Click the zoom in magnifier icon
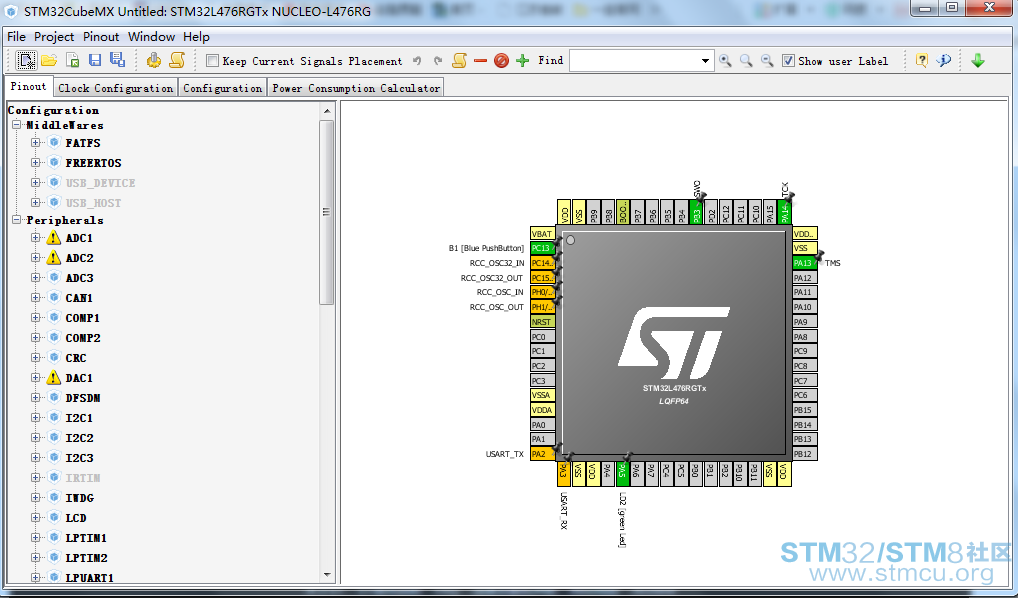 point(725,61)
